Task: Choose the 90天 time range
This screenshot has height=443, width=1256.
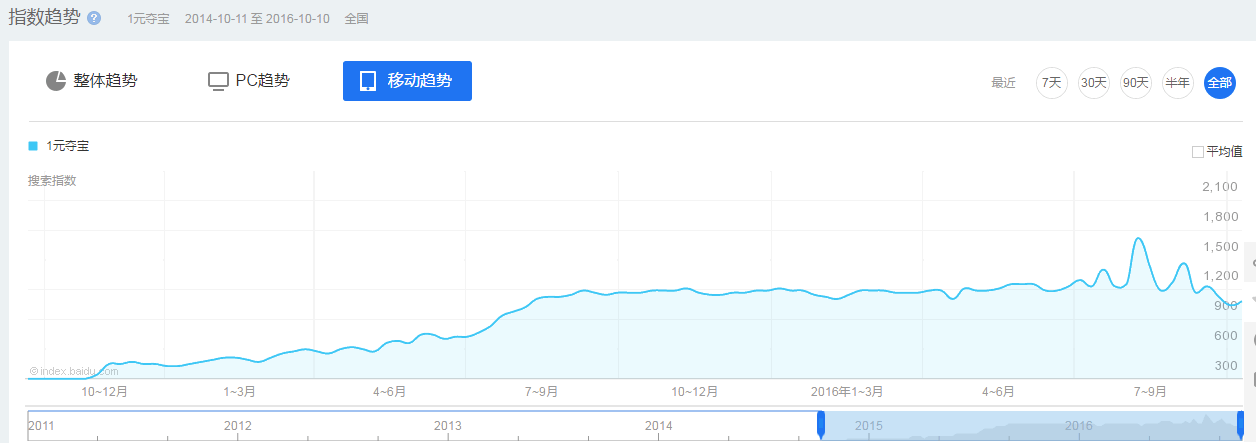Action: 1136,83
